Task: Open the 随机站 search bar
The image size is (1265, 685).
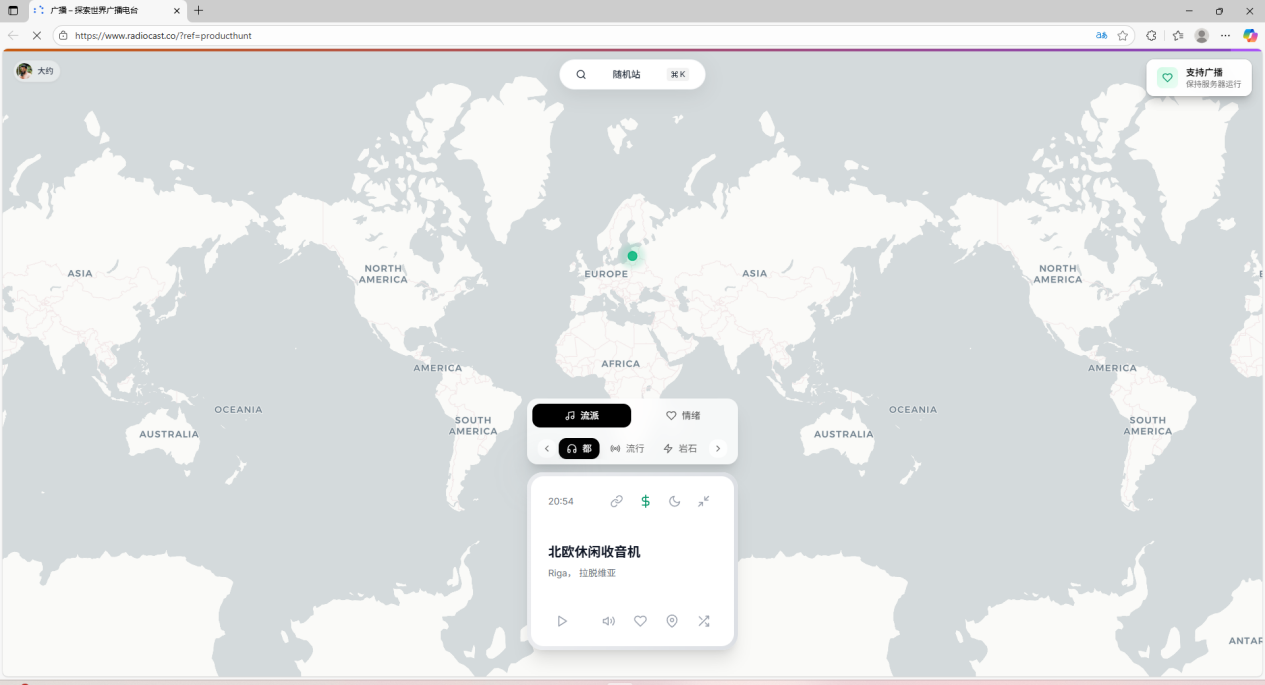Action: 632,74
